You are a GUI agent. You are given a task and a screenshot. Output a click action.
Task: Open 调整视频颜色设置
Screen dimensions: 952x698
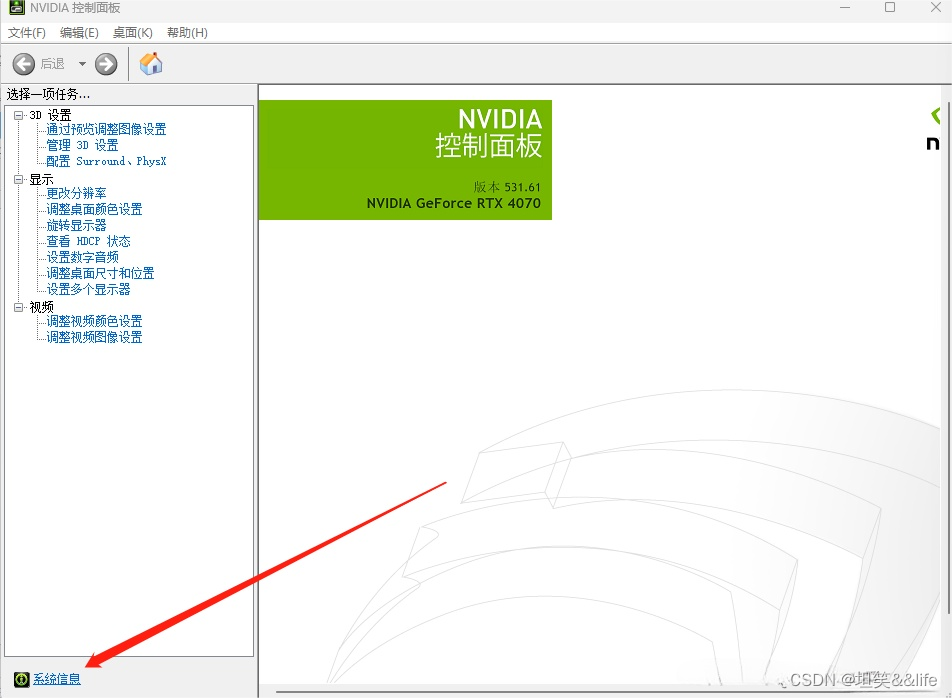coord(94,321)
